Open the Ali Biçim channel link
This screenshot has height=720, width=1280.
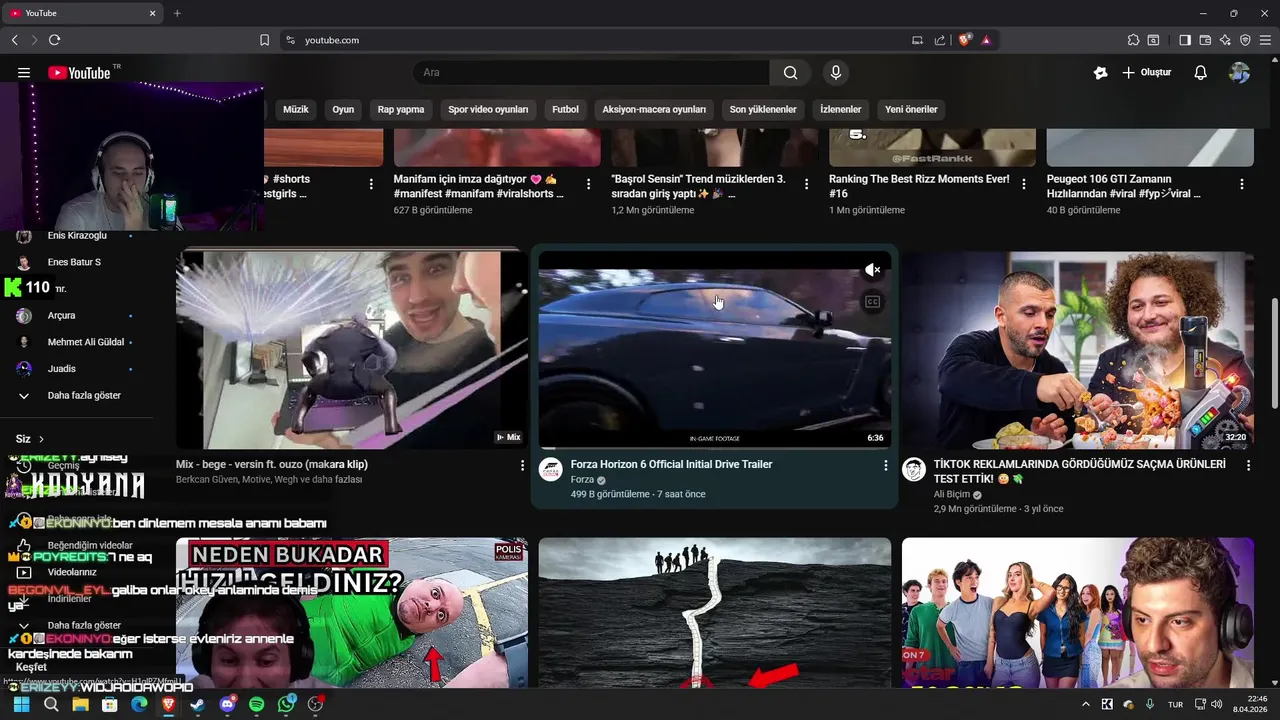point(952,494)
